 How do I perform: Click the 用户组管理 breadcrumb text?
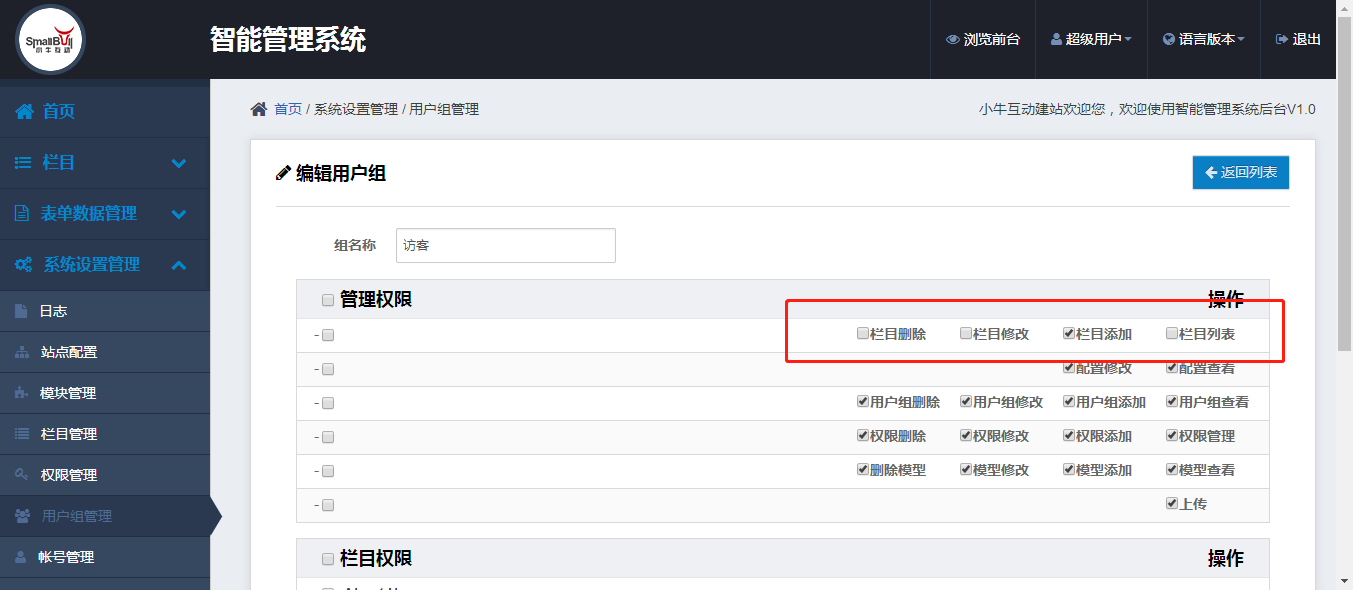click(444, 109)
